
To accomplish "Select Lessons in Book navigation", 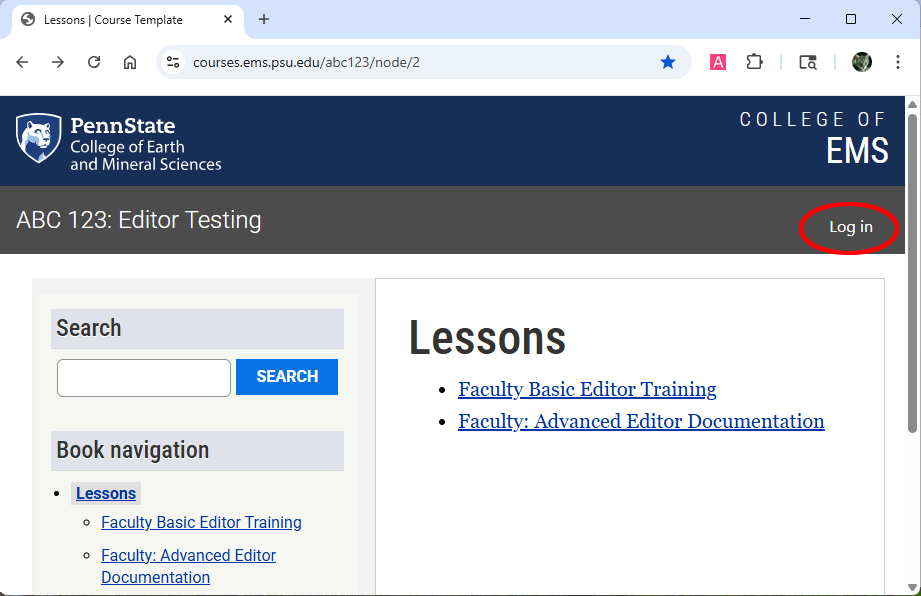I will (106, 493).
